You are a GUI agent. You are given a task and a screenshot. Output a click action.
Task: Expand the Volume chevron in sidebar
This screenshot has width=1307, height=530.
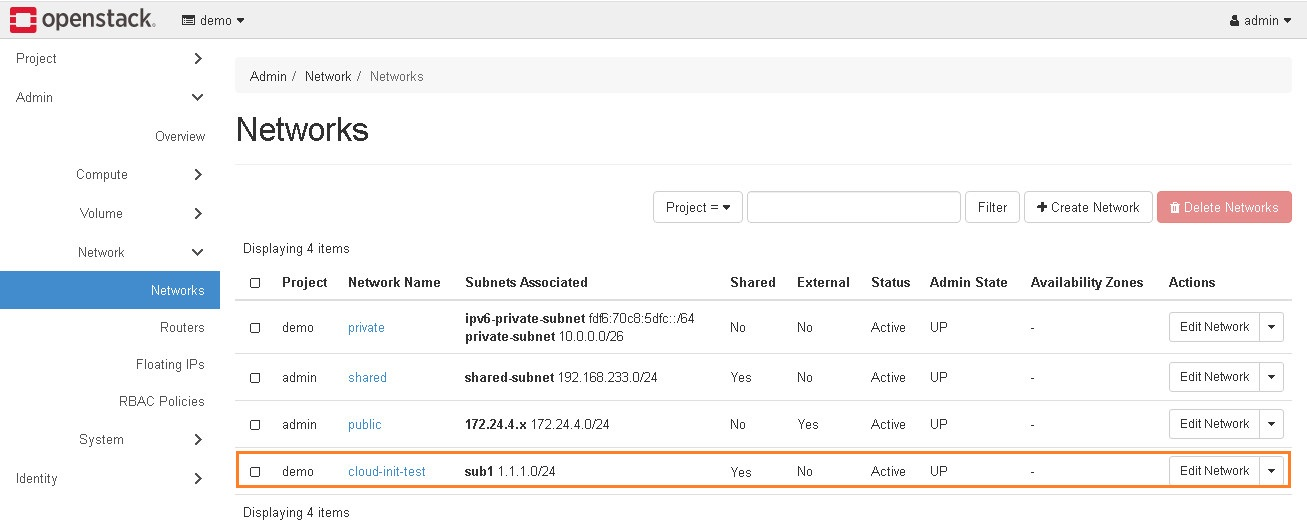pyautogui.click(x=198, y=214)
